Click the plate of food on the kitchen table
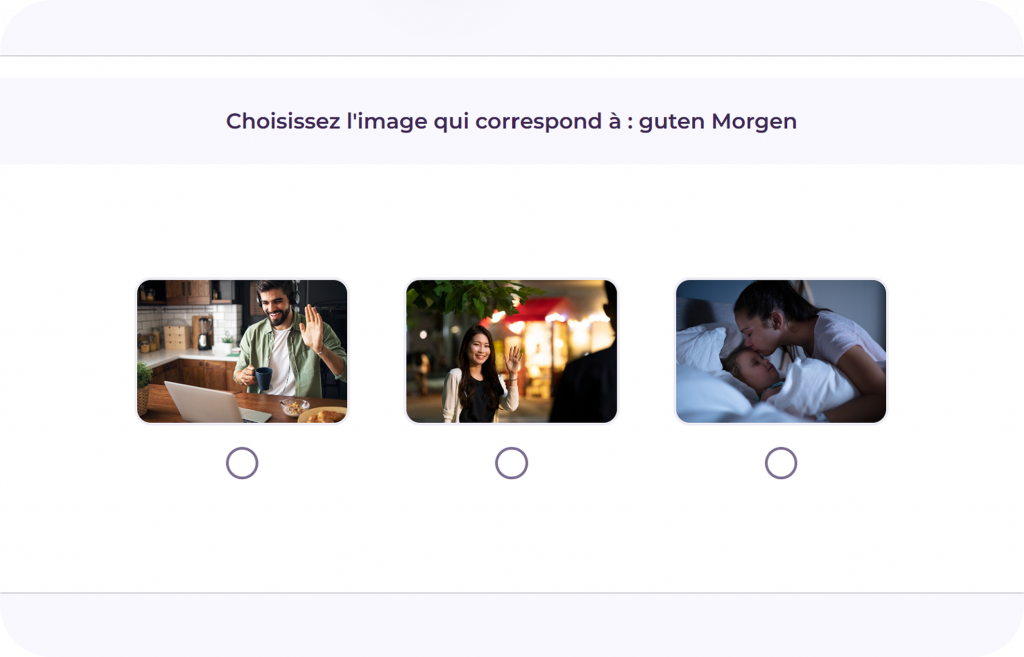 click(323, 414)
